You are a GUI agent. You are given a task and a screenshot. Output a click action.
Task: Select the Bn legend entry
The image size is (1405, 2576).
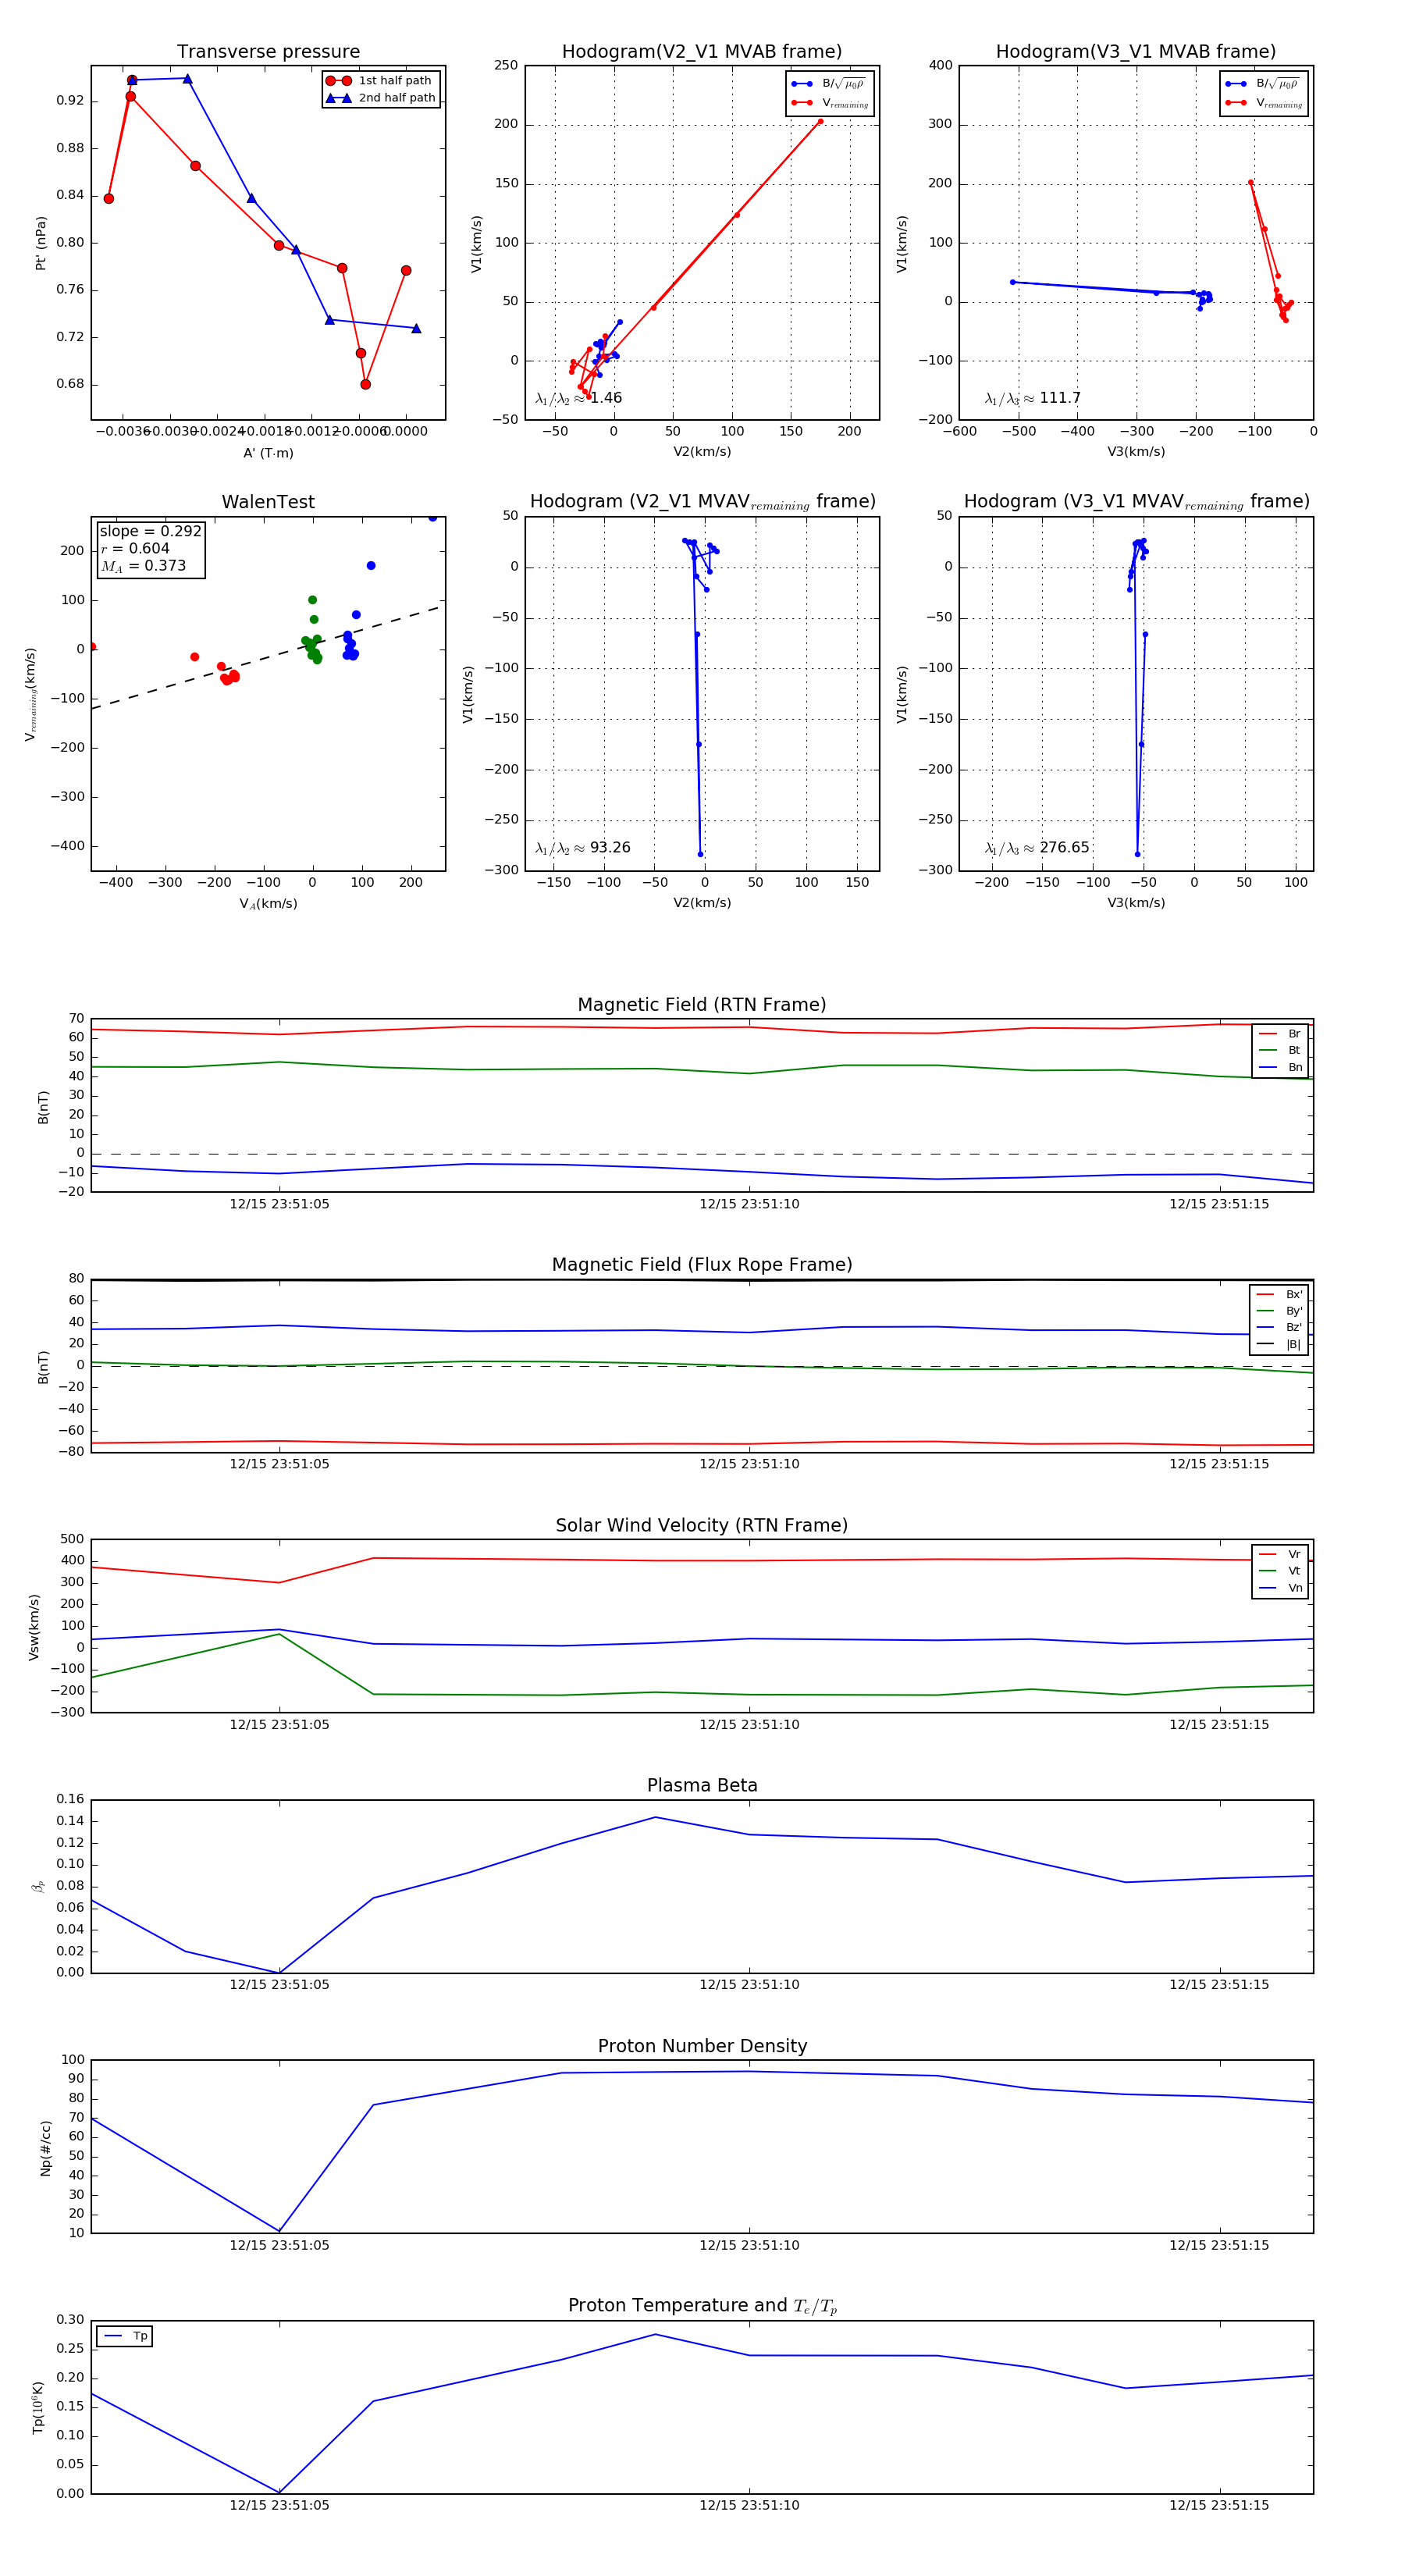coord(1281,1067)
